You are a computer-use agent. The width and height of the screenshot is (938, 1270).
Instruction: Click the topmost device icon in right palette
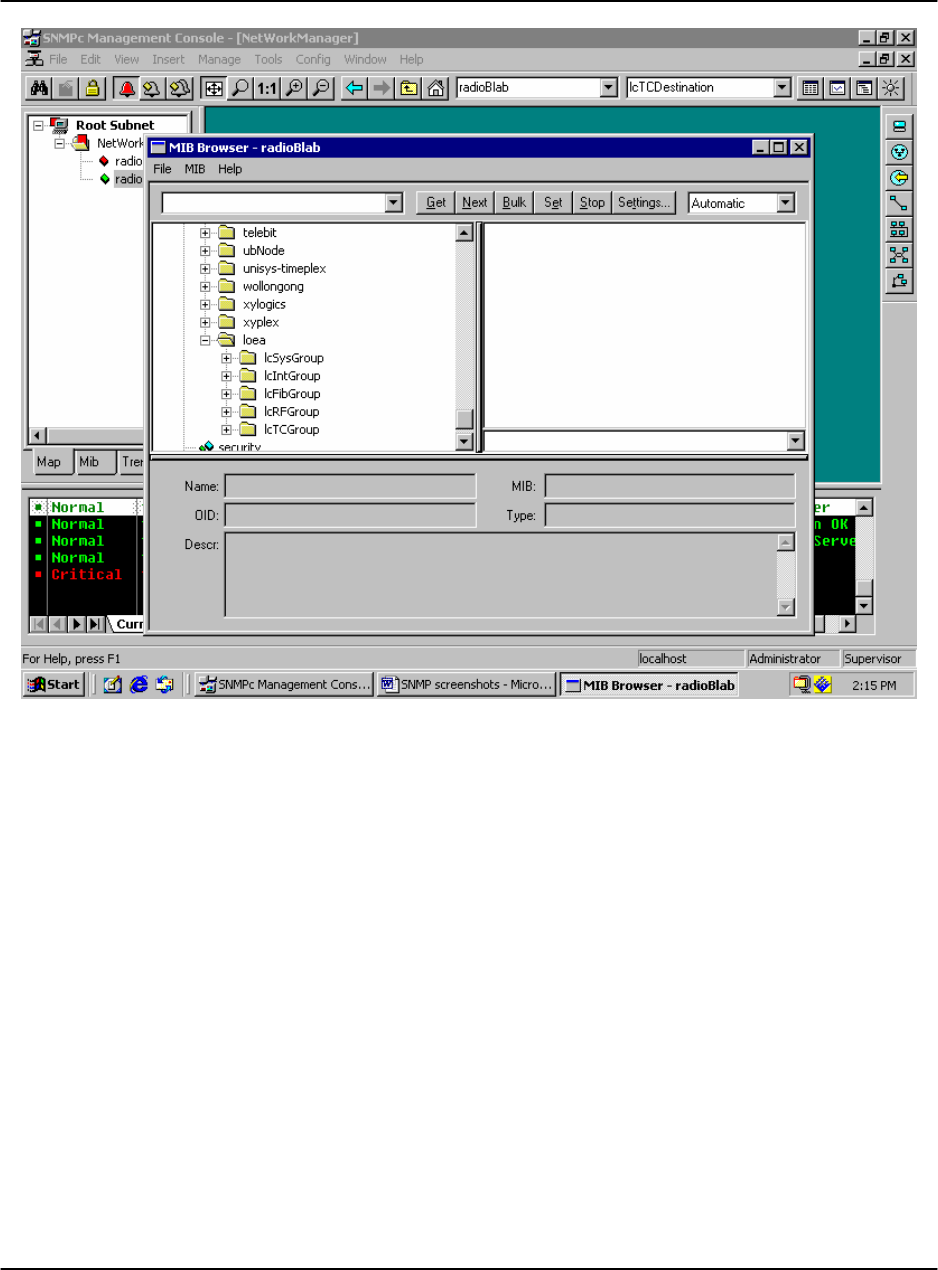(x=899, y=126)
